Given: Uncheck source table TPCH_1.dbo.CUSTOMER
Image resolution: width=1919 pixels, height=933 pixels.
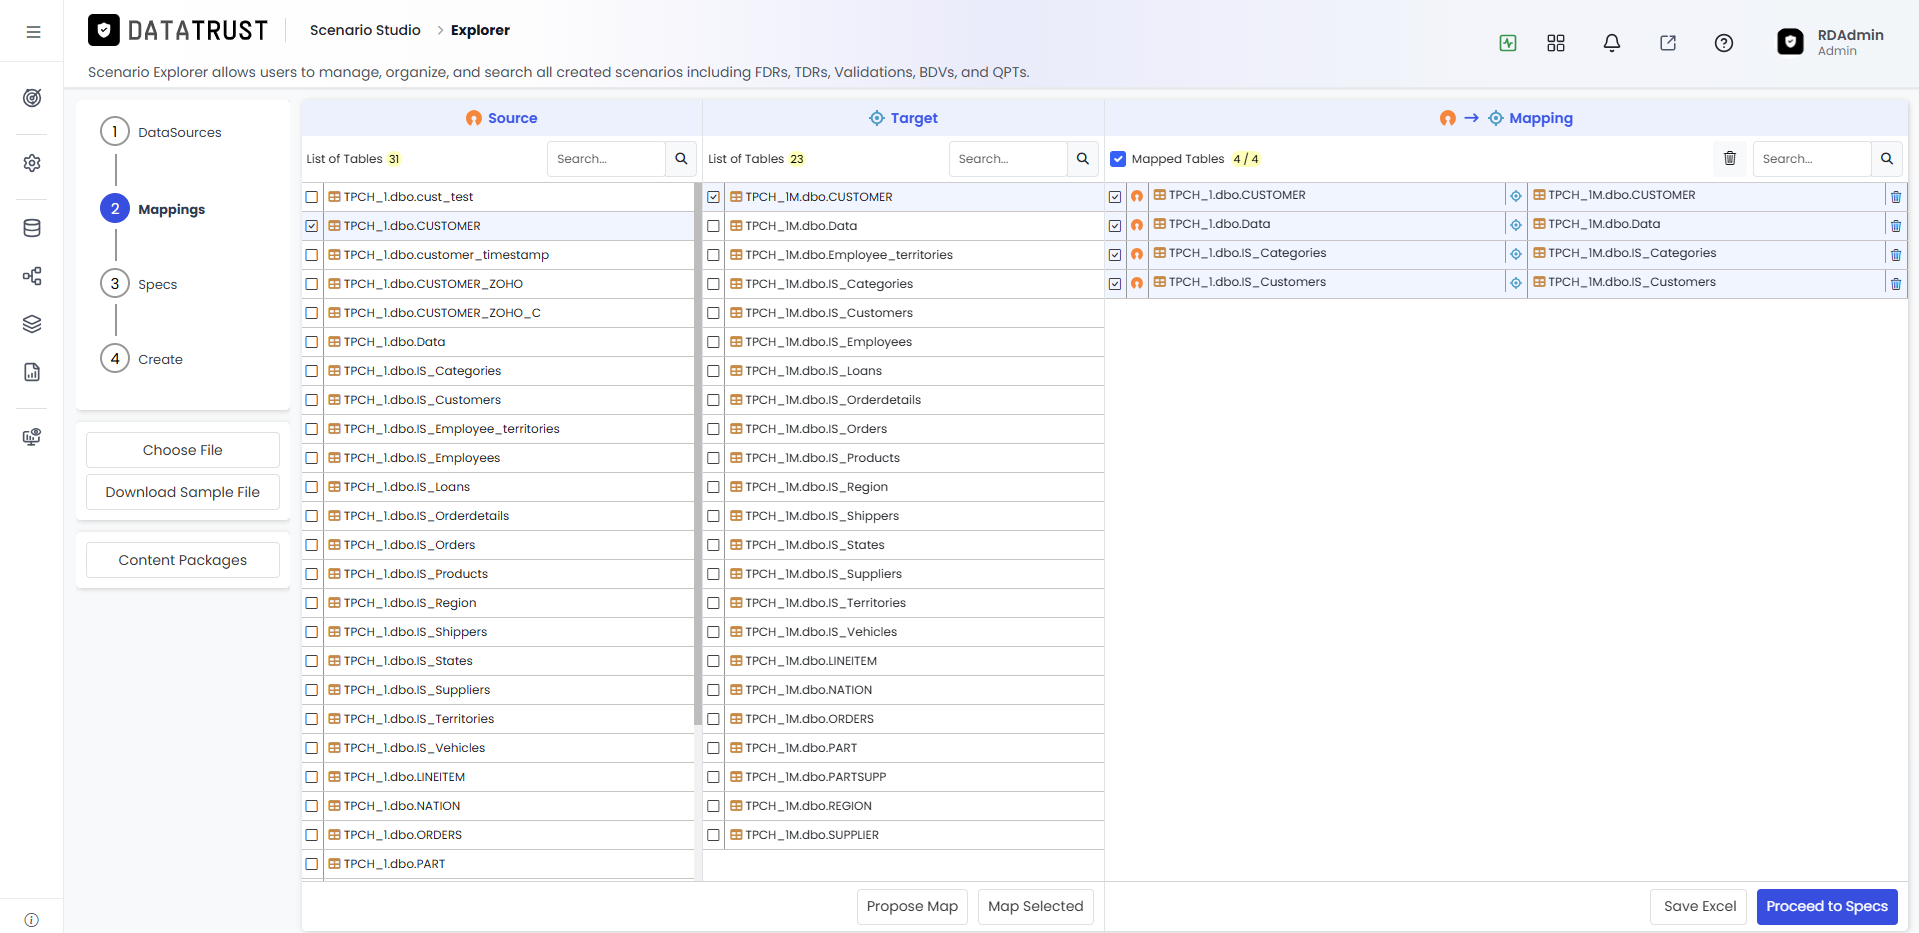Looking at the screenshot, I should coord(312,226).
